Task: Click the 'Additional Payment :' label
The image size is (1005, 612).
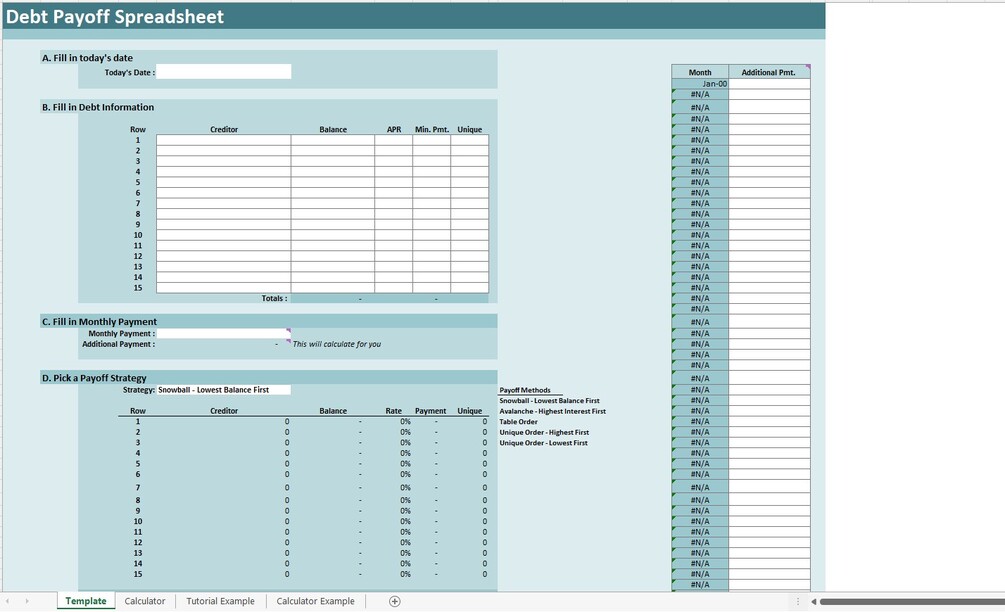Action: coord(119,344)
